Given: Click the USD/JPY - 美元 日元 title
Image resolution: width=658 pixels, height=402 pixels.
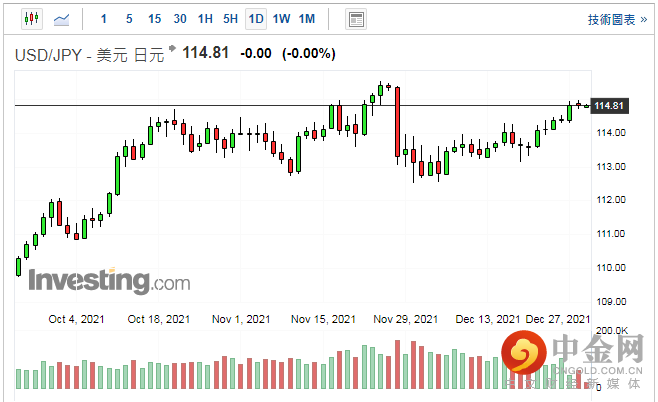Looking at the screenshot, I should click(x=89, y=55).
